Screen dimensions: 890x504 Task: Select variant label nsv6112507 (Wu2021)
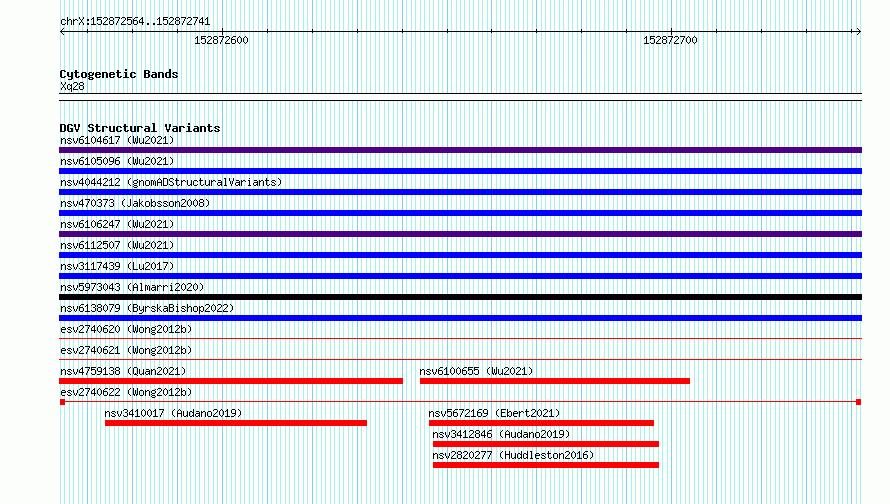pos(117,245)
